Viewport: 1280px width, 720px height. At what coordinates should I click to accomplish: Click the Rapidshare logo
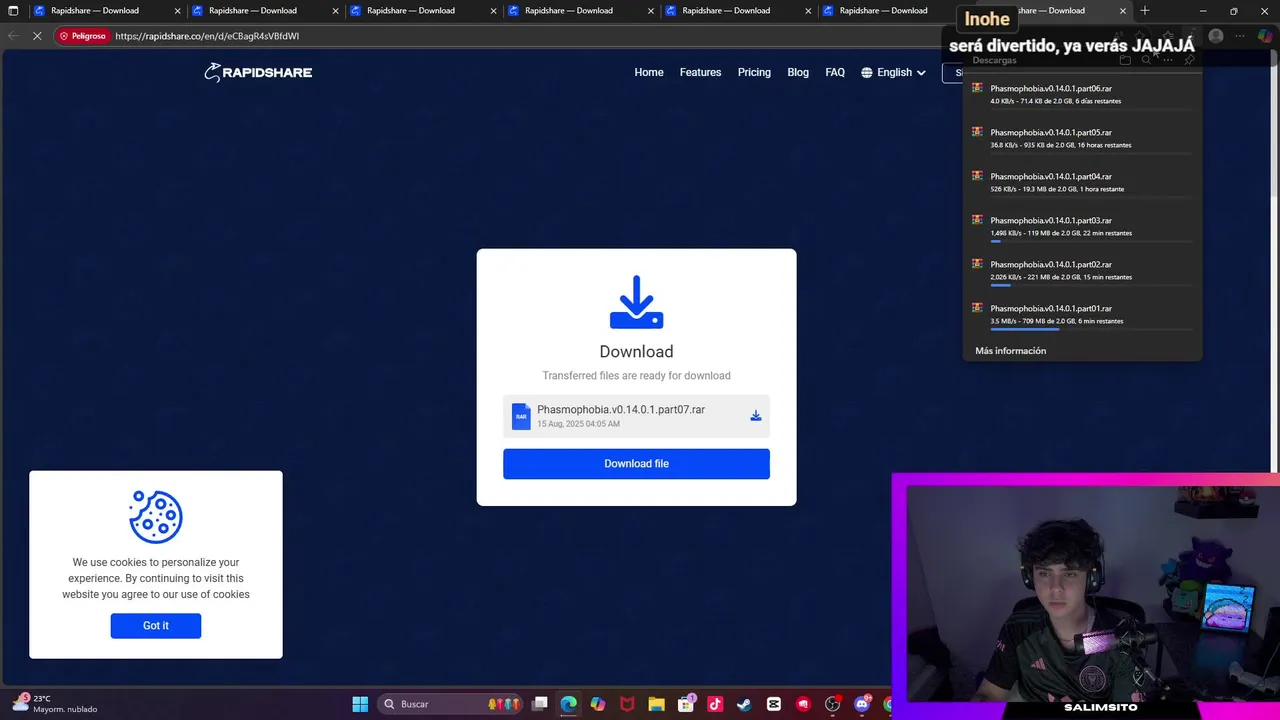[258, 72]
